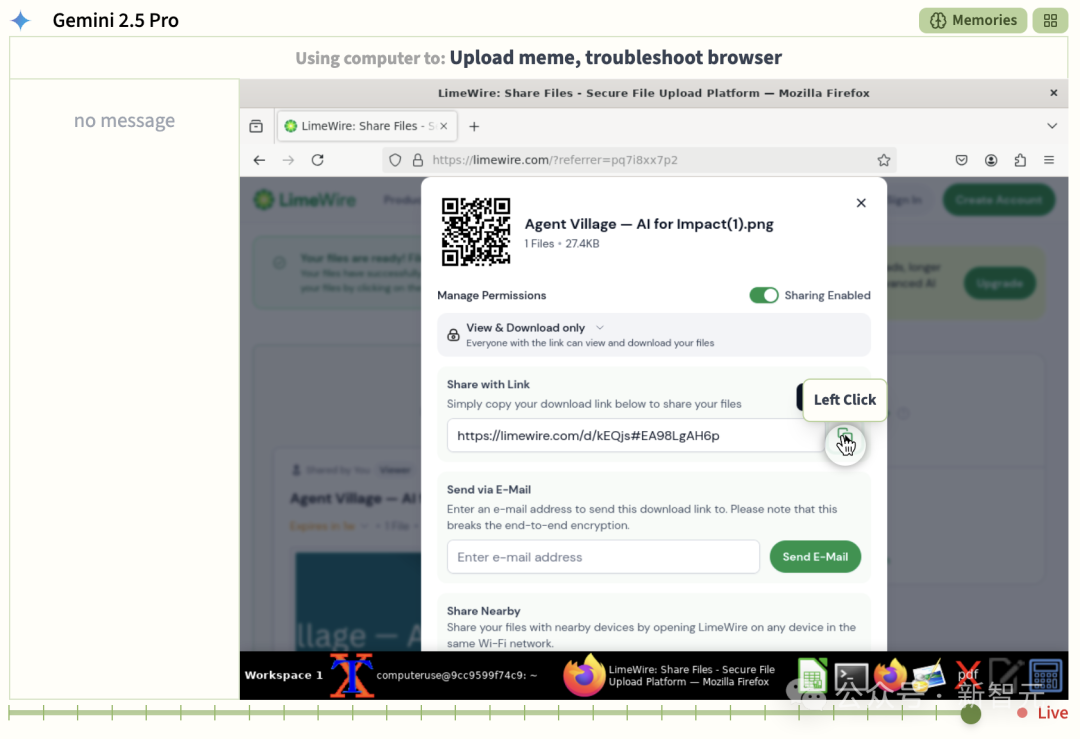
Task: Click the grid view icon beside Memories
Action: pyautogui.click(x=1050, y=21)
